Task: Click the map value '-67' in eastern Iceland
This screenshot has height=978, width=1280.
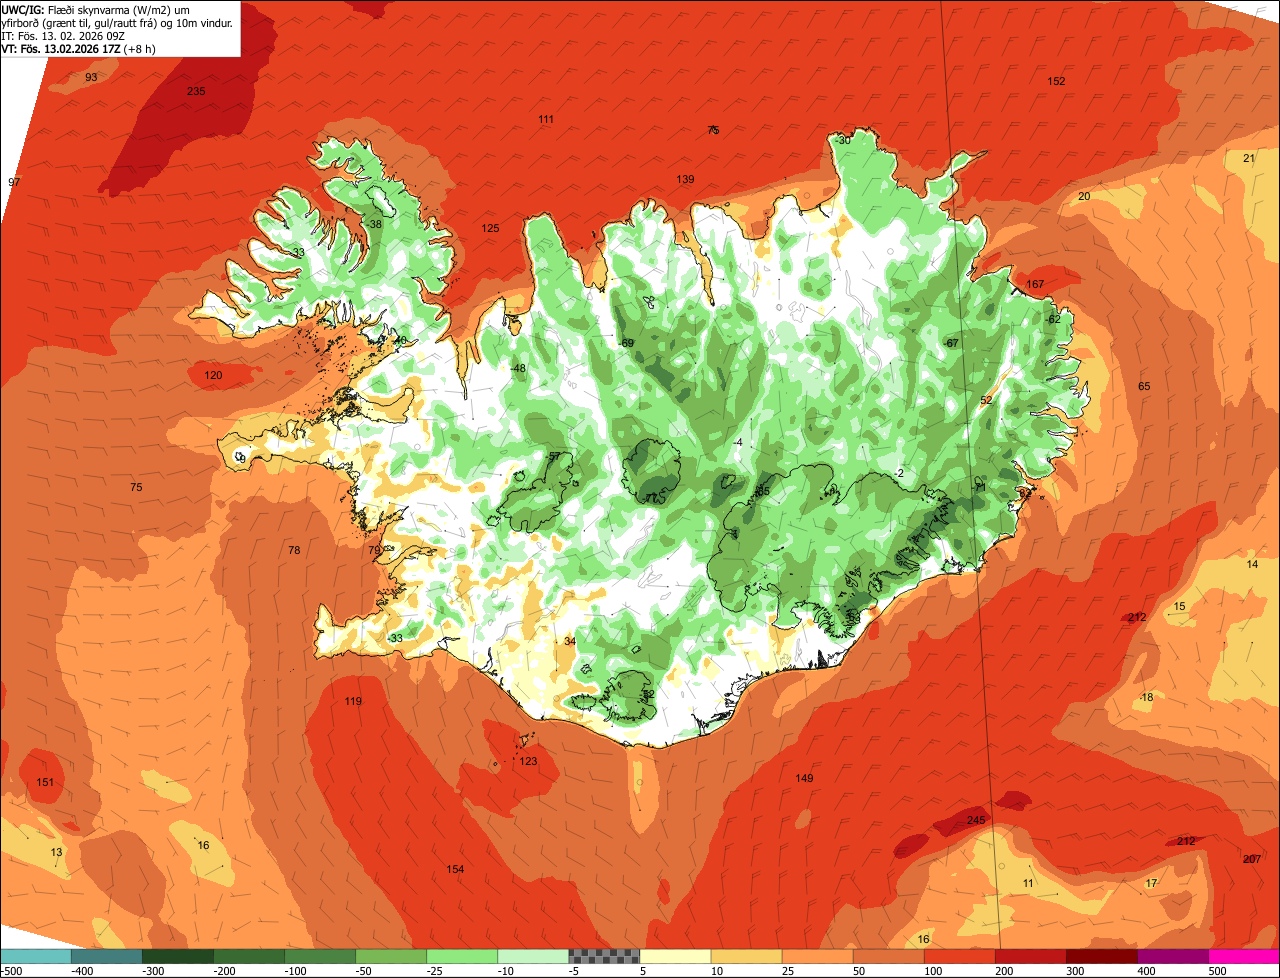Action: [951, 344]
